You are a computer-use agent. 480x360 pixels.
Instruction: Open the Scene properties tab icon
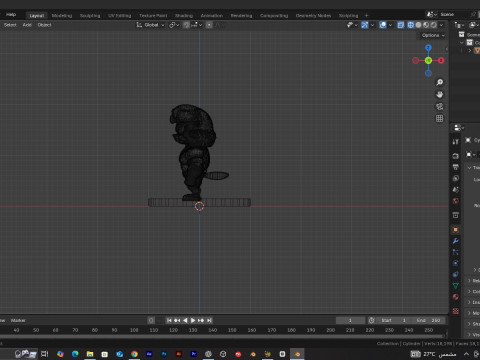456,190
